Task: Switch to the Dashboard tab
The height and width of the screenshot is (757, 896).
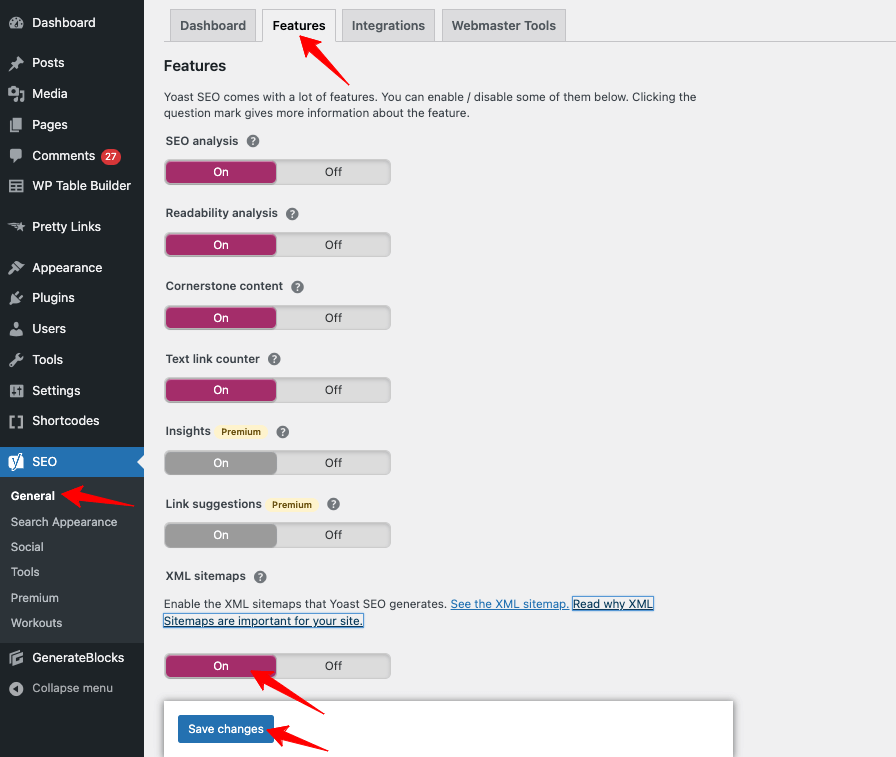Action: pyautogui.click(x=213, y=26)
